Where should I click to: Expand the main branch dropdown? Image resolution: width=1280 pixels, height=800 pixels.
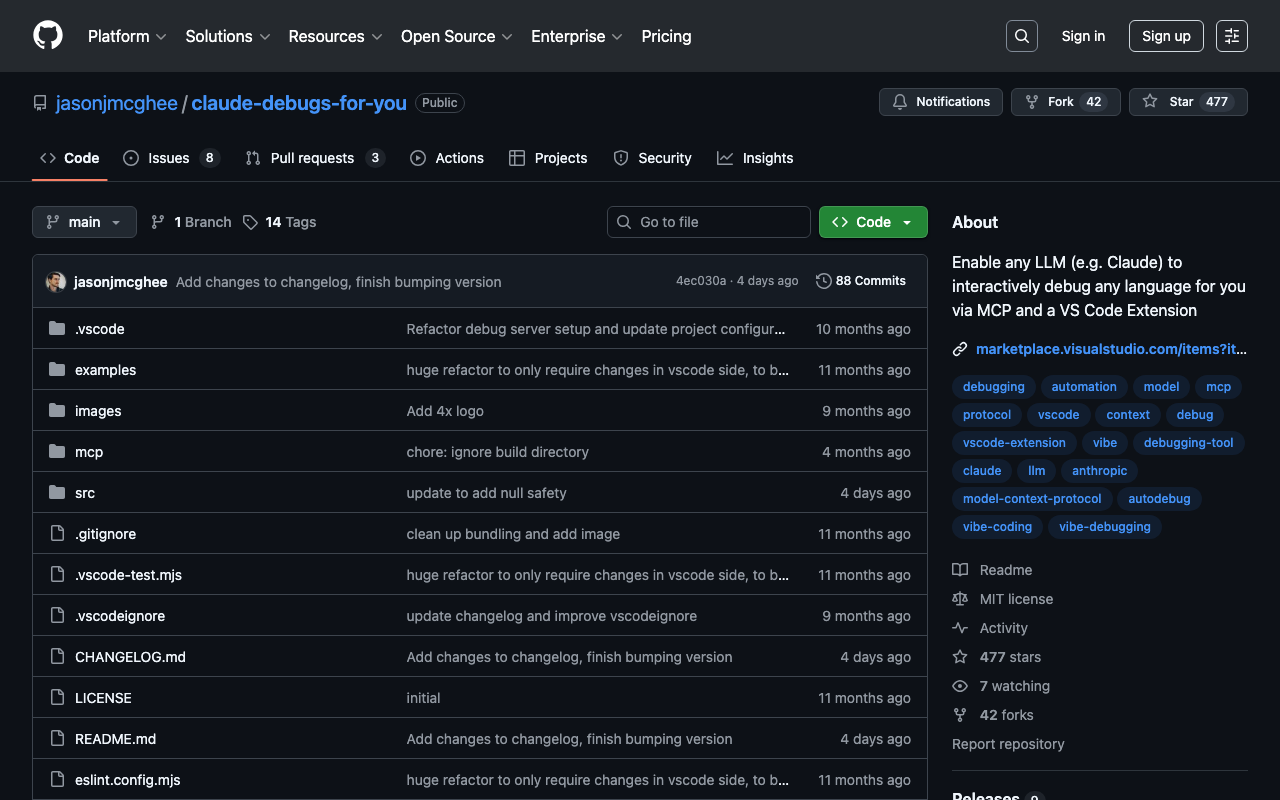coord(84,222)
